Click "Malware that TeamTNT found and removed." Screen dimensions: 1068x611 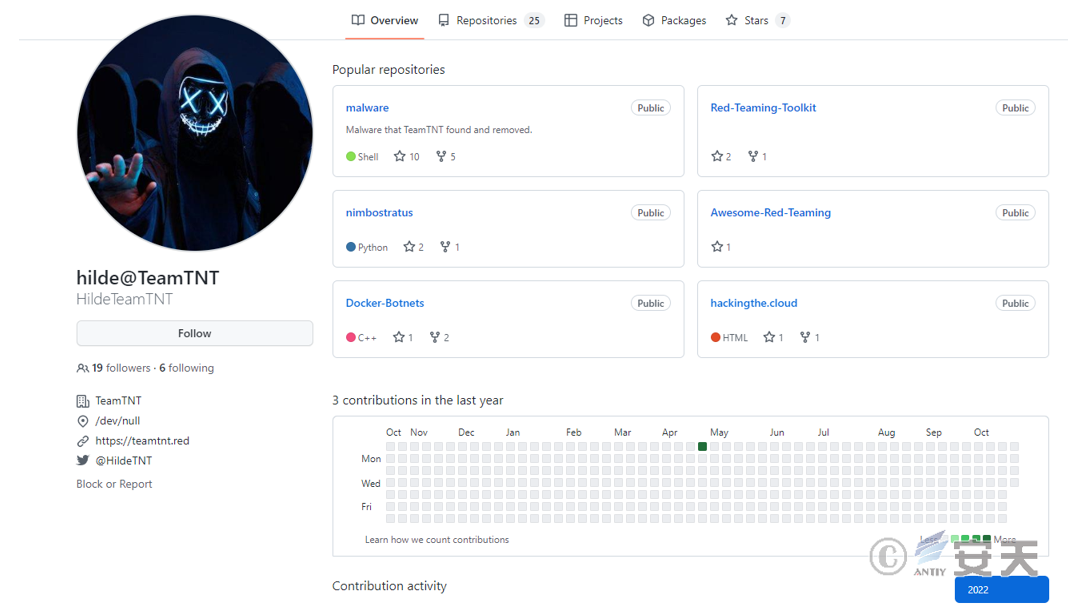439,129
